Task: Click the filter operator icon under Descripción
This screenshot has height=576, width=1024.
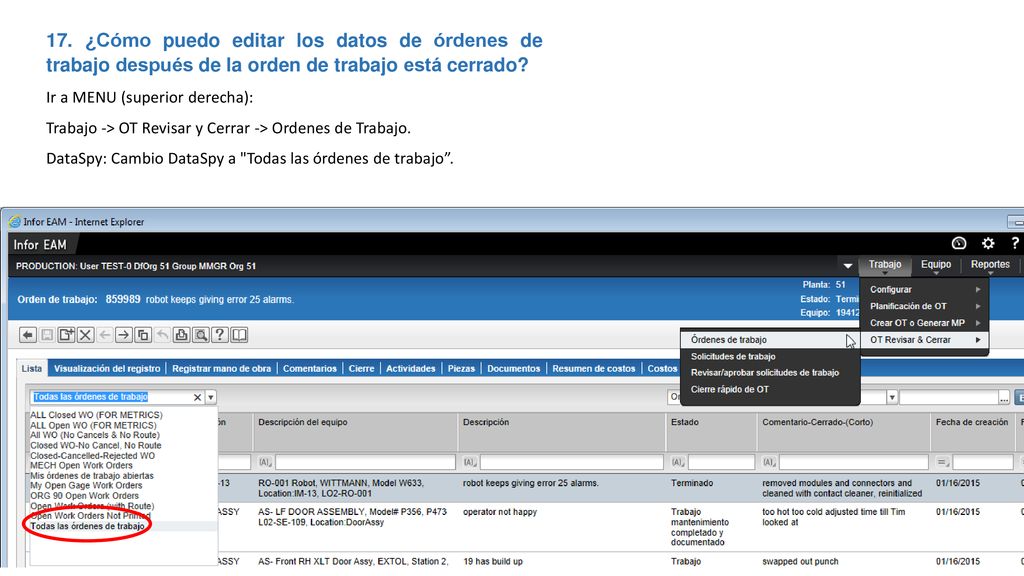Action: (x=470, y=462)
